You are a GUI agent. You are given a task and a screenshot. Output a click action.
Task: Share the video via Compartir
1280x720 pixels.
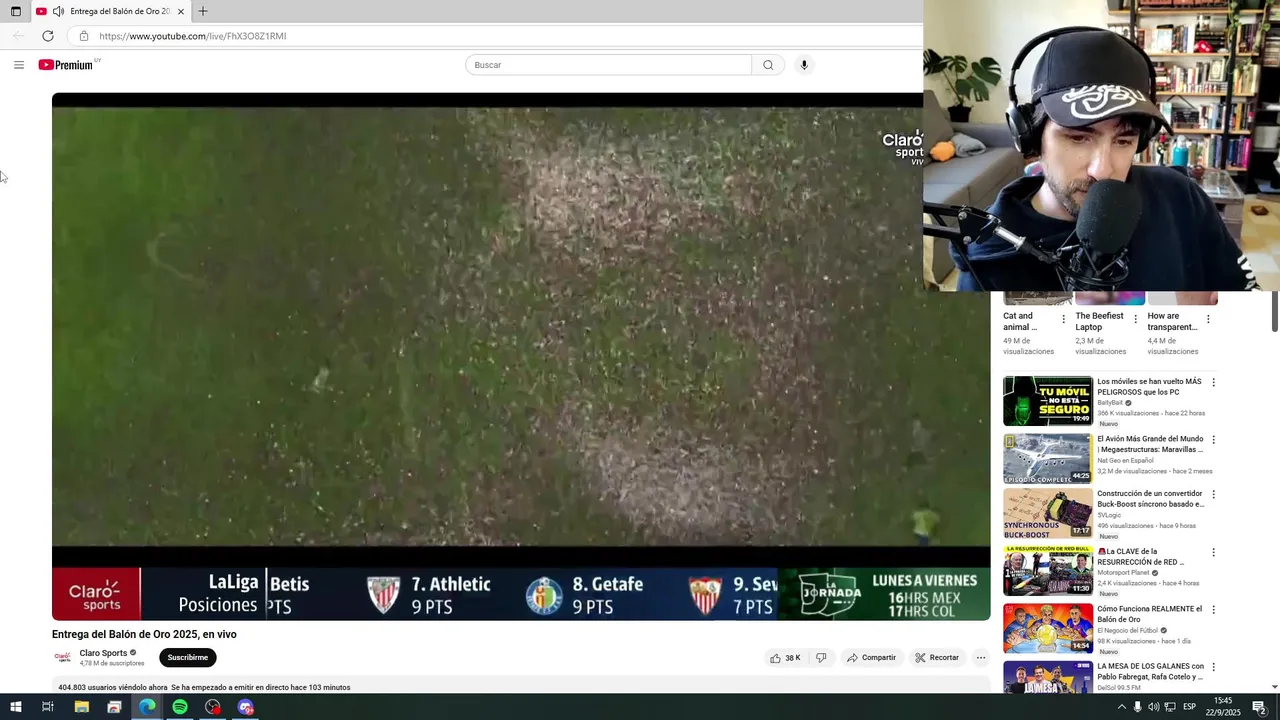(x=871, y=658)
